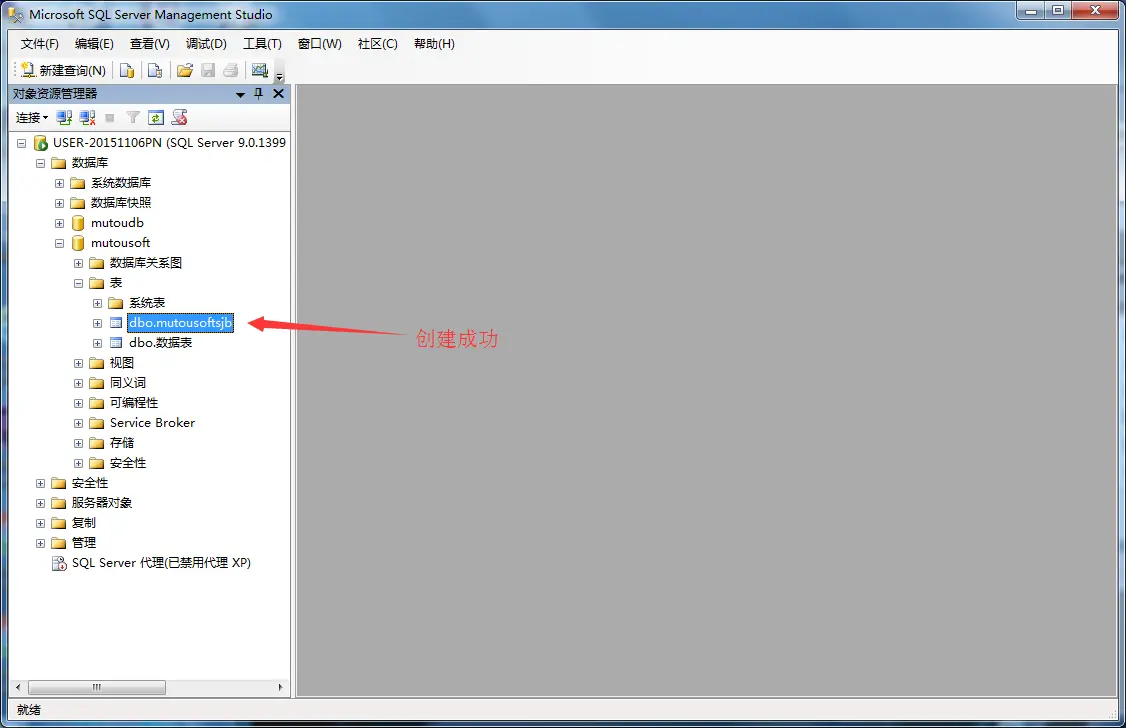Collapse the 表 folder node
Screen dimensions: 1126x728
78,284
